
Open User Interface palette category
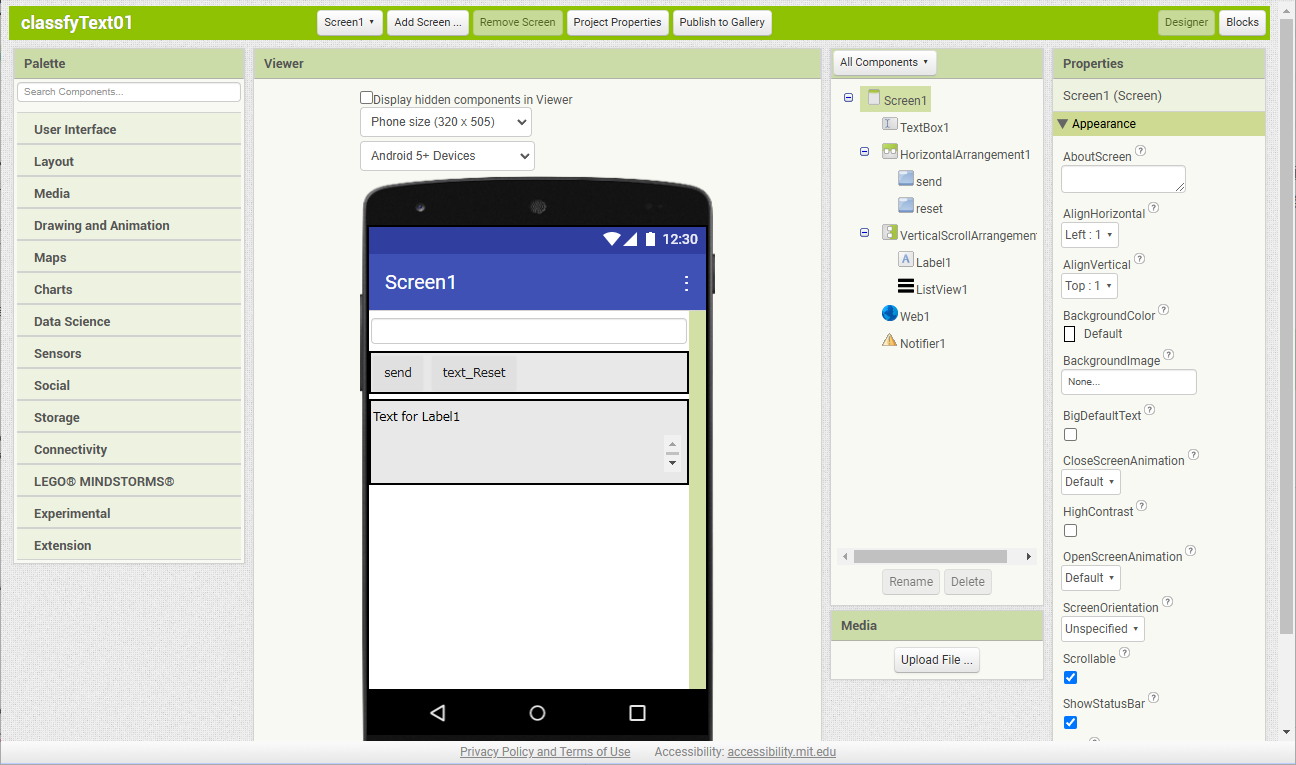click(129, 130)
